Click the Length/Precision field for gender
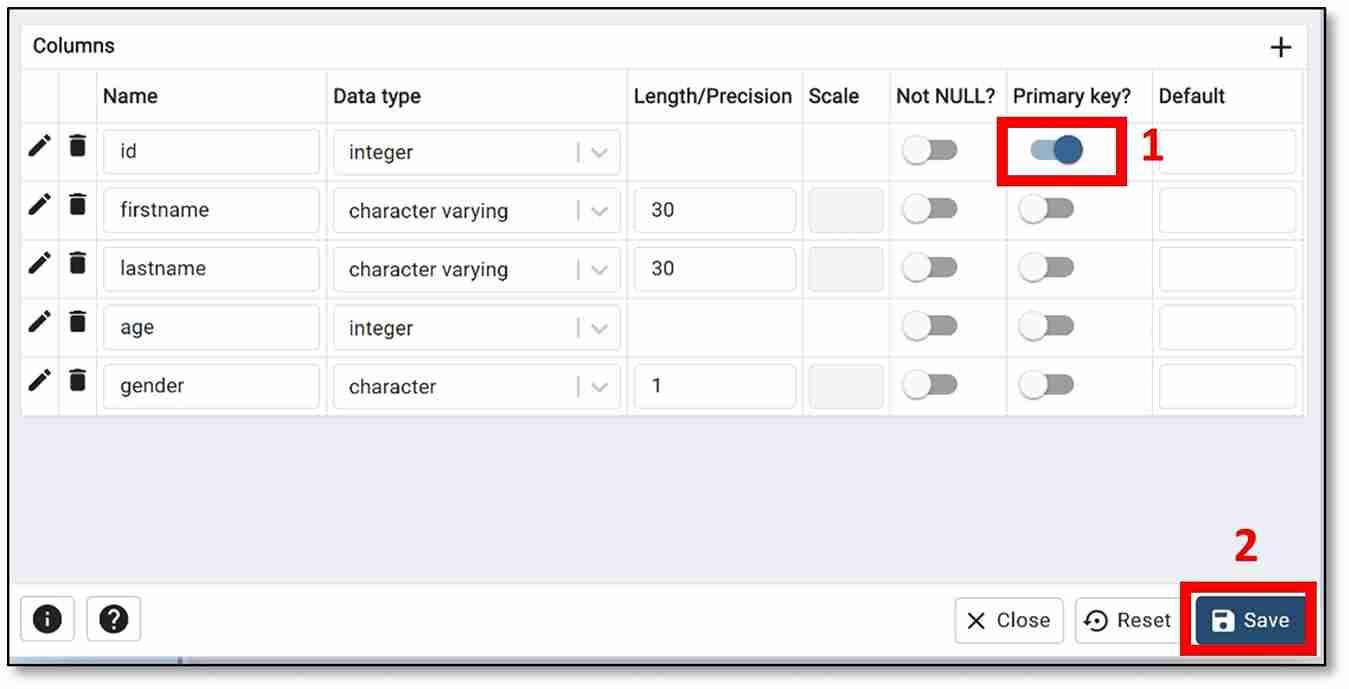 tap(714, 387)
